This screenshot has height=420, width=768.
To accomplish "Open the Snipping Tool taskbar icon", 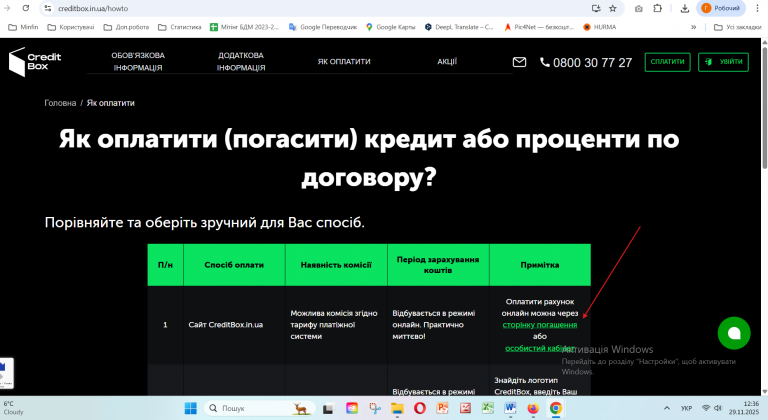I will pos(375,408).
